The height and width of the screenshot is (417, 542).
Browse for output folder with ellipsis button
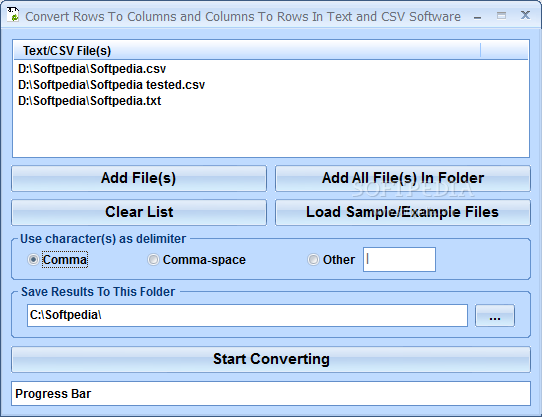click(495, 315)
